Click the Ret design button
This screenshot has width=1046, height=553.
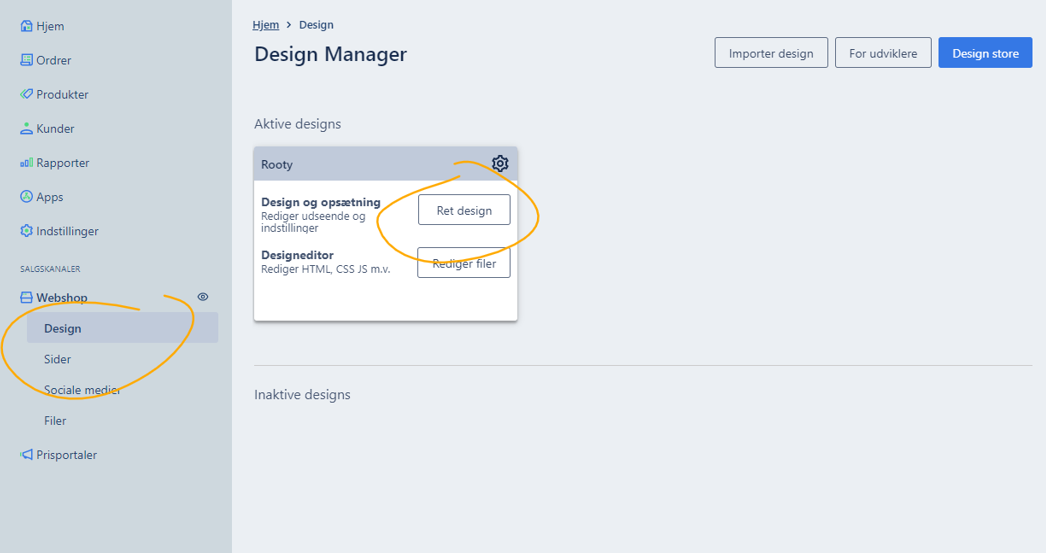(464, 210)
